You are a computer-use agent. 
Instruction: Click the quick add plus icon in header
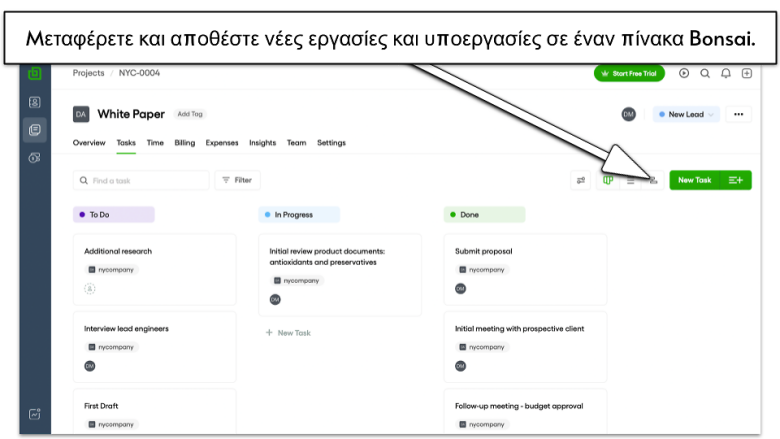[747, 74]
